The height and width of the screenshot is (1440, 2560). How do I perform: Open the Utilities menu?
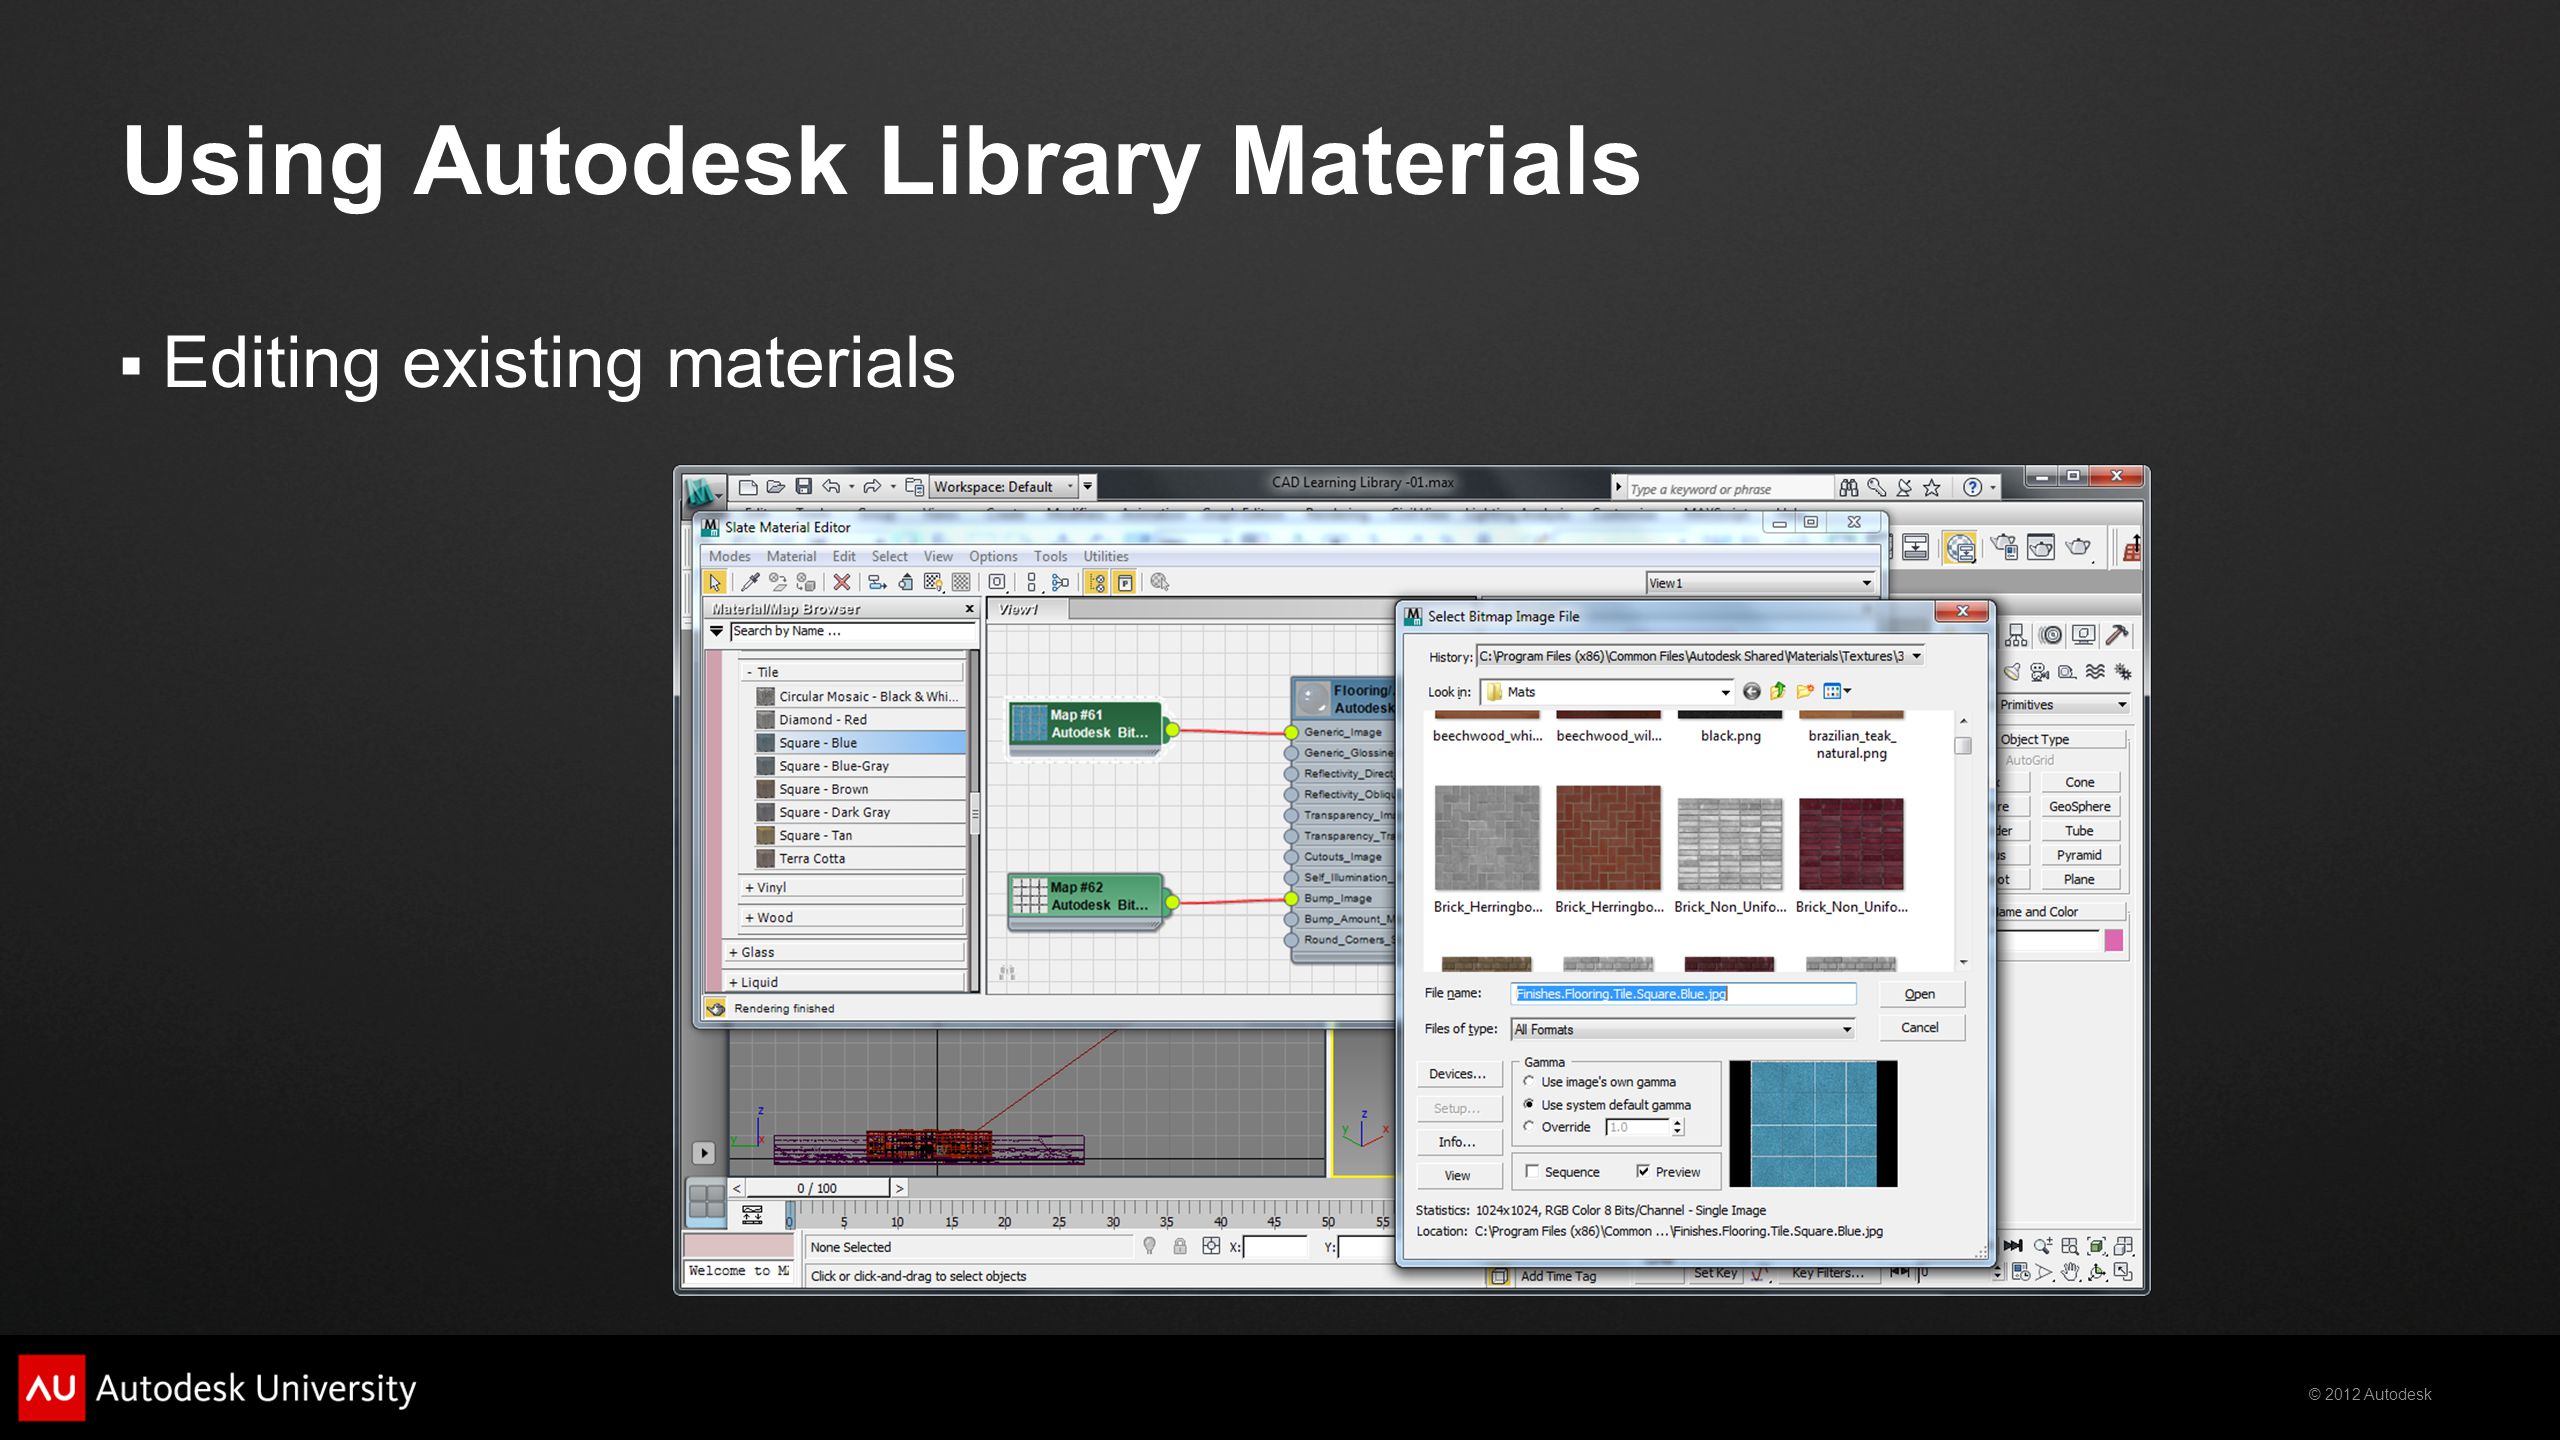[x=1105, y=556]
